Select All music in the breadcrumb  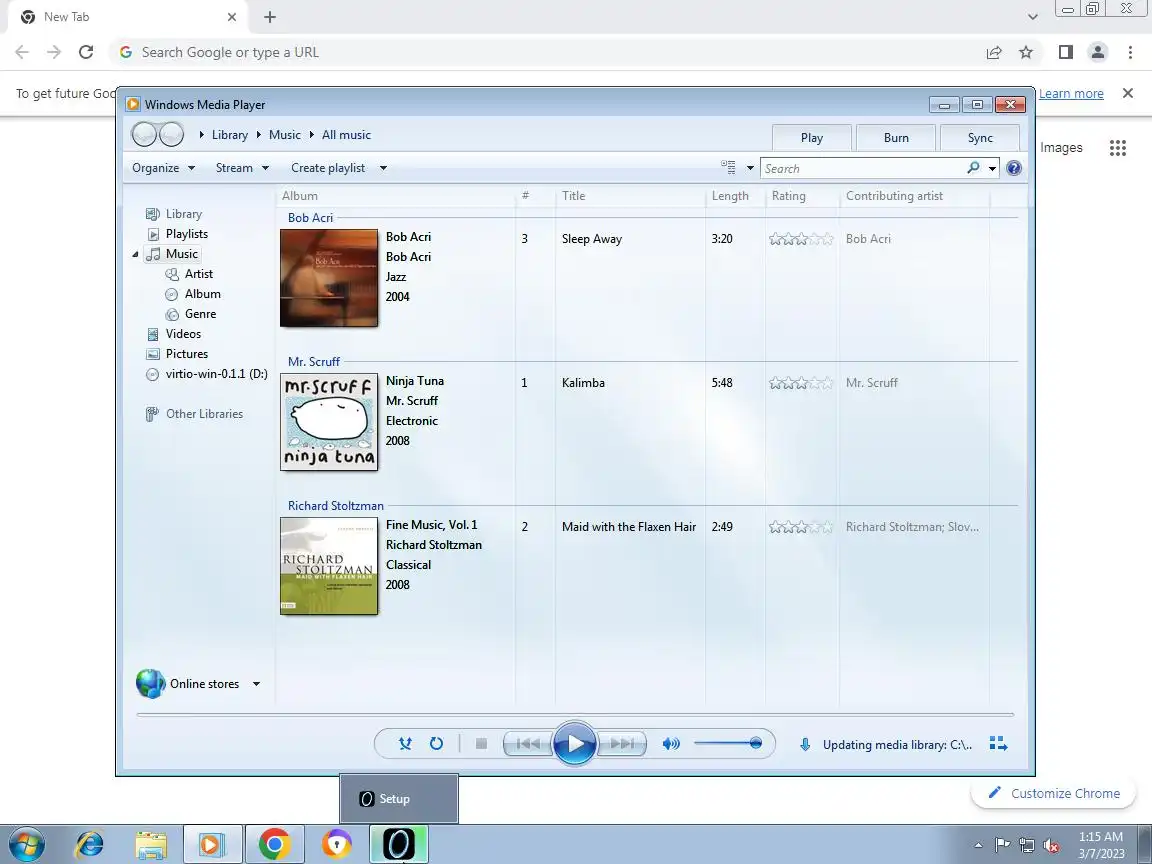346,134
